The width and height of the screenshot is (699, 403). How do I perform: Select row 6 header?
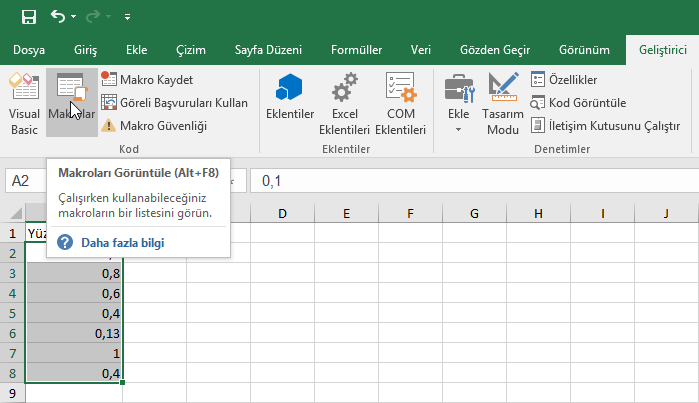pos(12,333)
